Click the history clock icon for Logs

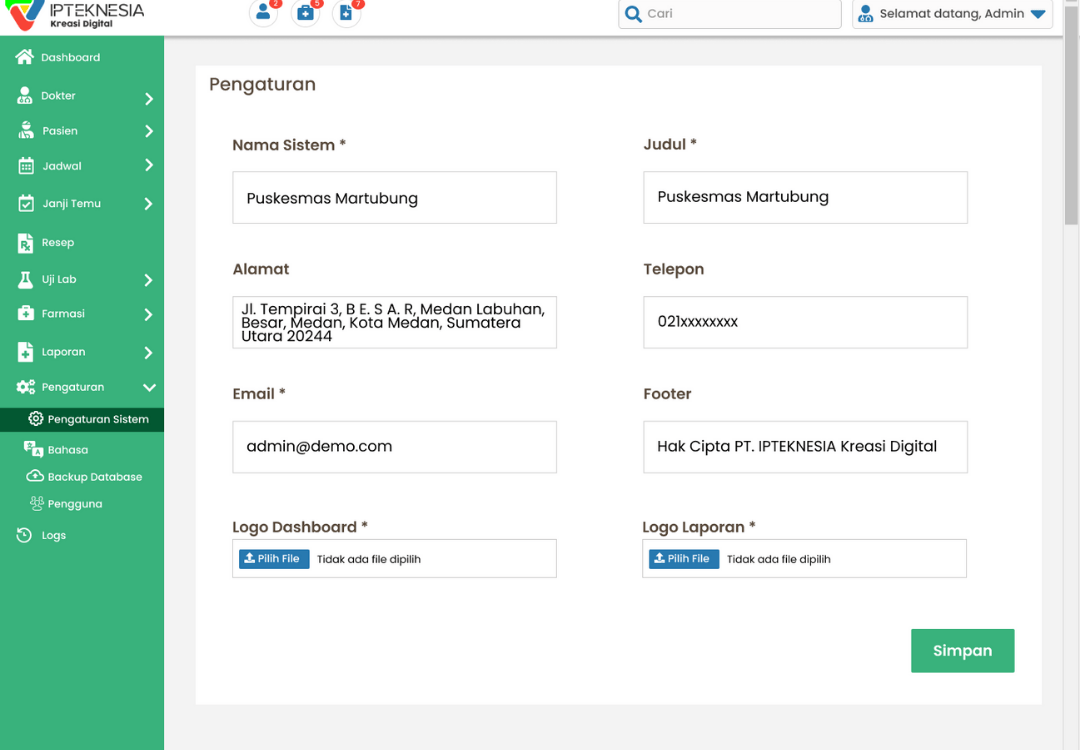pos(25,536)
